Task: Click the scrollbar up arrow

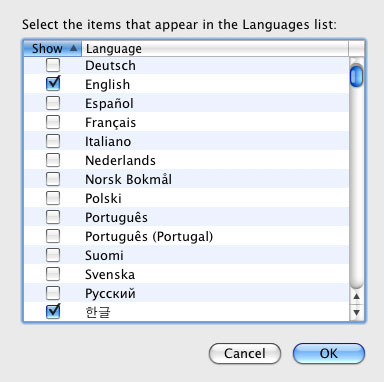Action: pyautogui.click(x=357, y=296)
